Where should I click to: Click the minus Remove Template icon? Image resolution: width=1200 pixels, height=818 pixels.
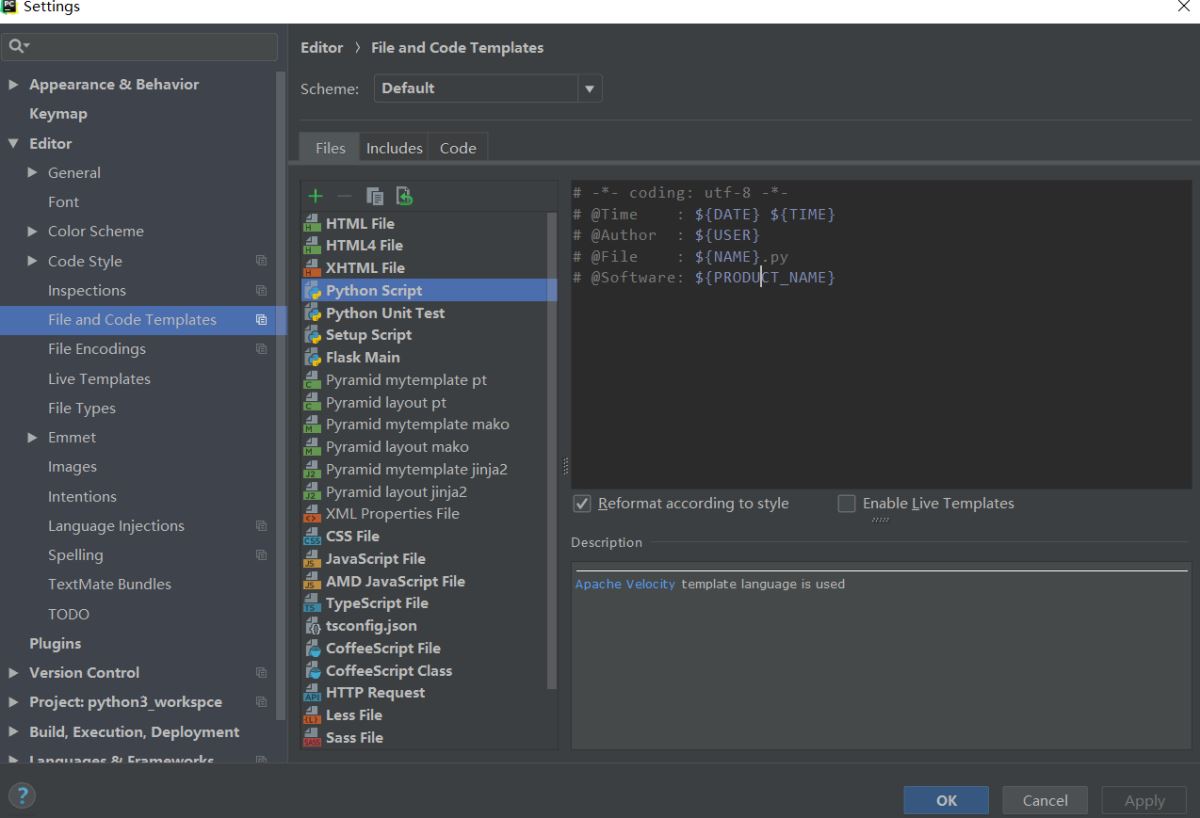pos(344,196)
